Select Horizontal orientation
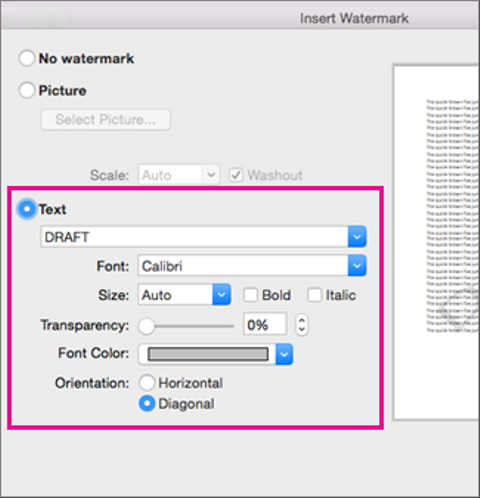Viewport: 480px width, 498px height. click(147, 383)
